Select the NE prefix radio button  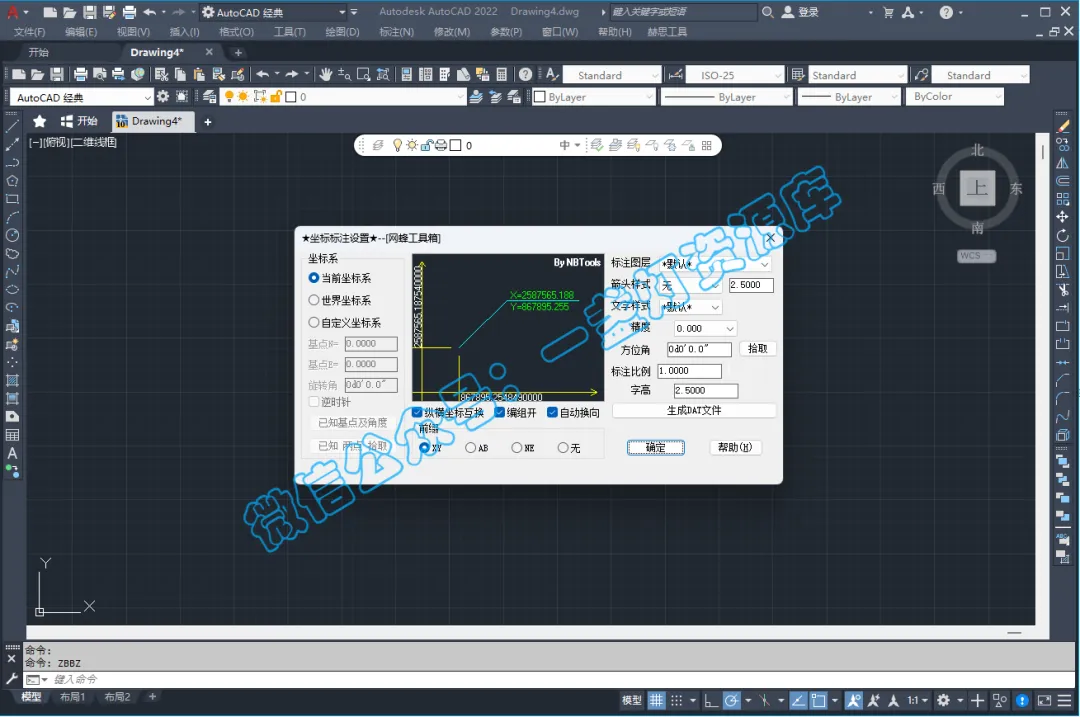[x=523, y=448]
